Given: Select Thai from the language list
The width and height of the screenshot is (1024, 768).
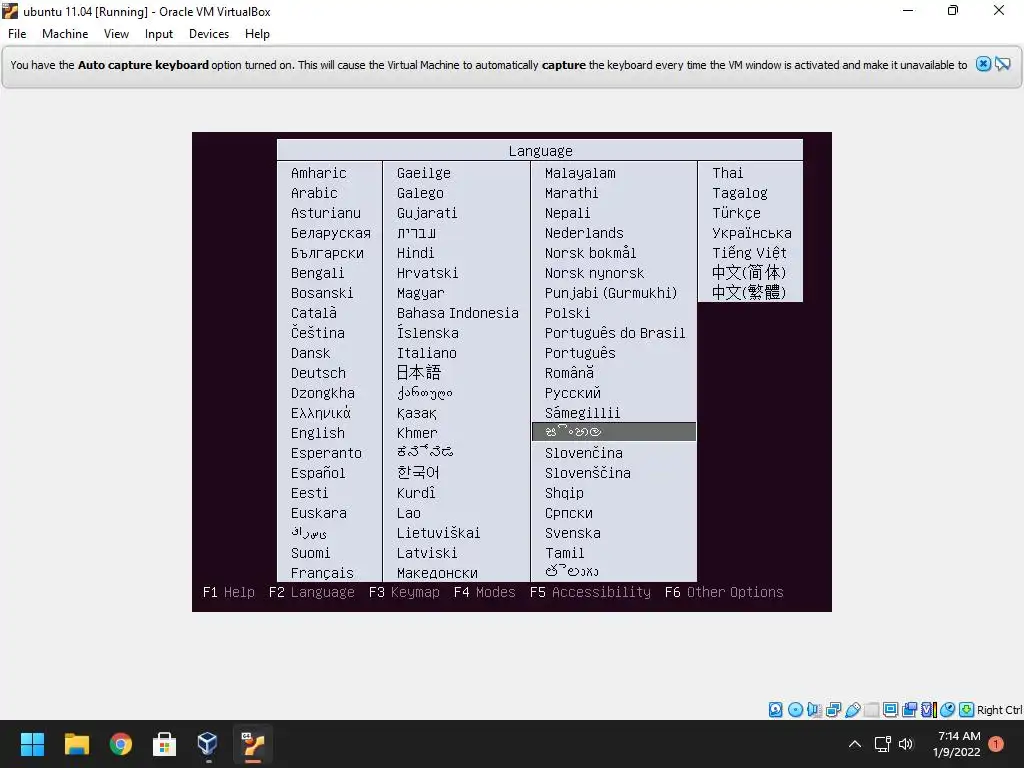Looking at the screenshot, I should 728,173.
